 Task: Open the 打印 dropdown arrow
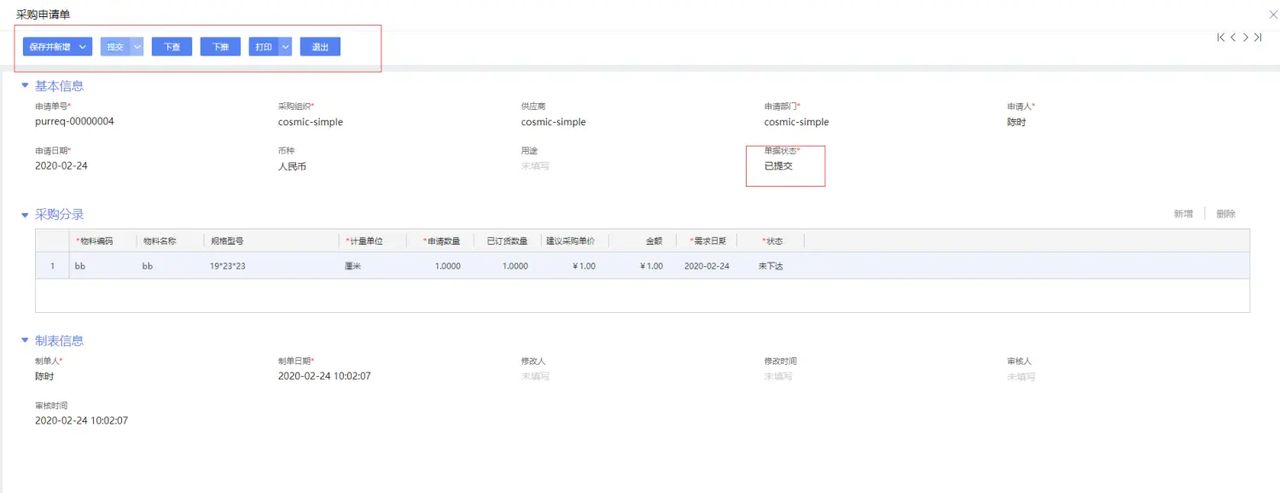point(285,47)
